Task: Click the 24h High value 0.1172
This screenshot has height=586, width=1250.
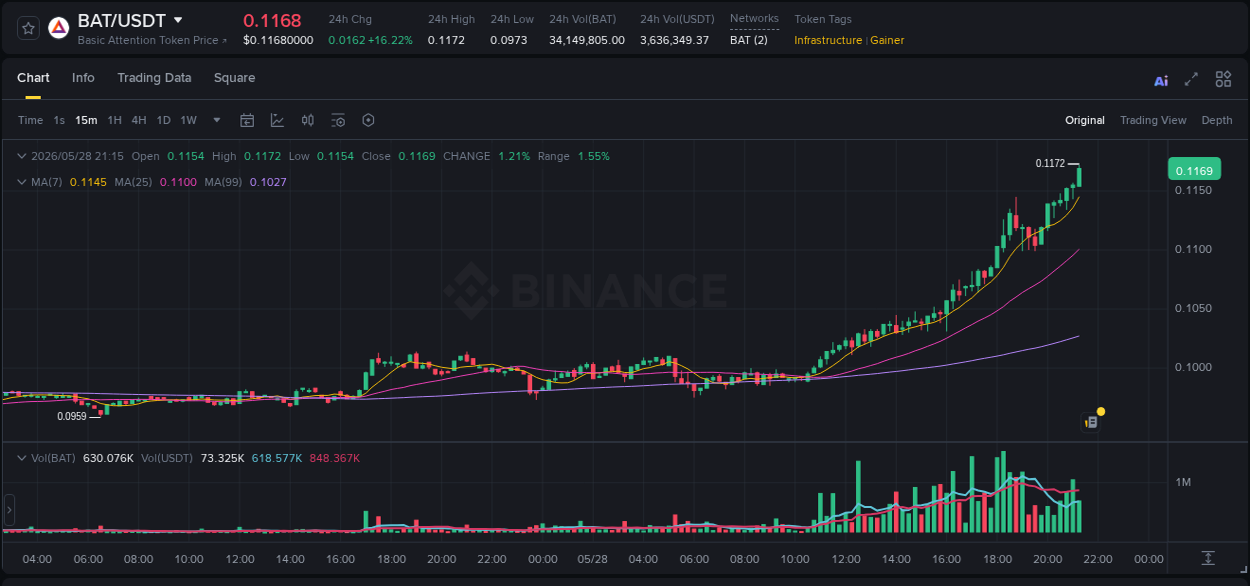Action: pyautogui.click(x=446, y=40)
